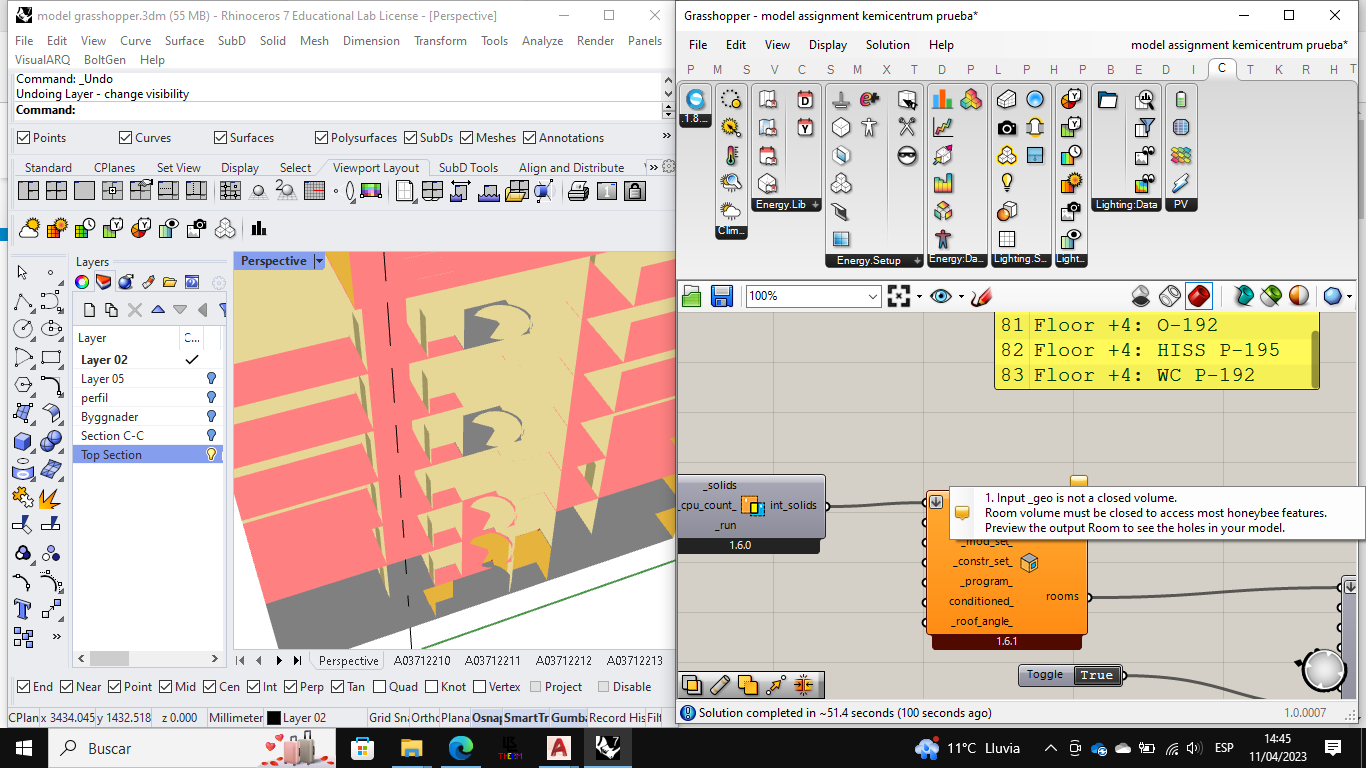
Task: Toggle the Meshes filter checkbox
Action: pyautogui.click(x=466, y=138)
